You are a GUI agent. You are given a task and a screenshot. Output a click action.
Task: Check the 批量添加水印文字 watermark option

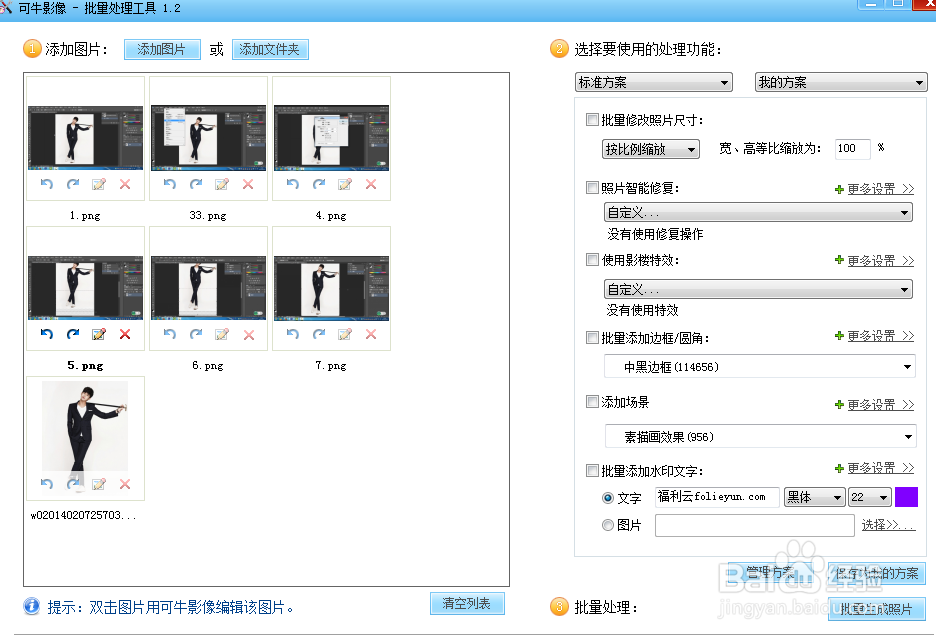[x=590, y=468]
